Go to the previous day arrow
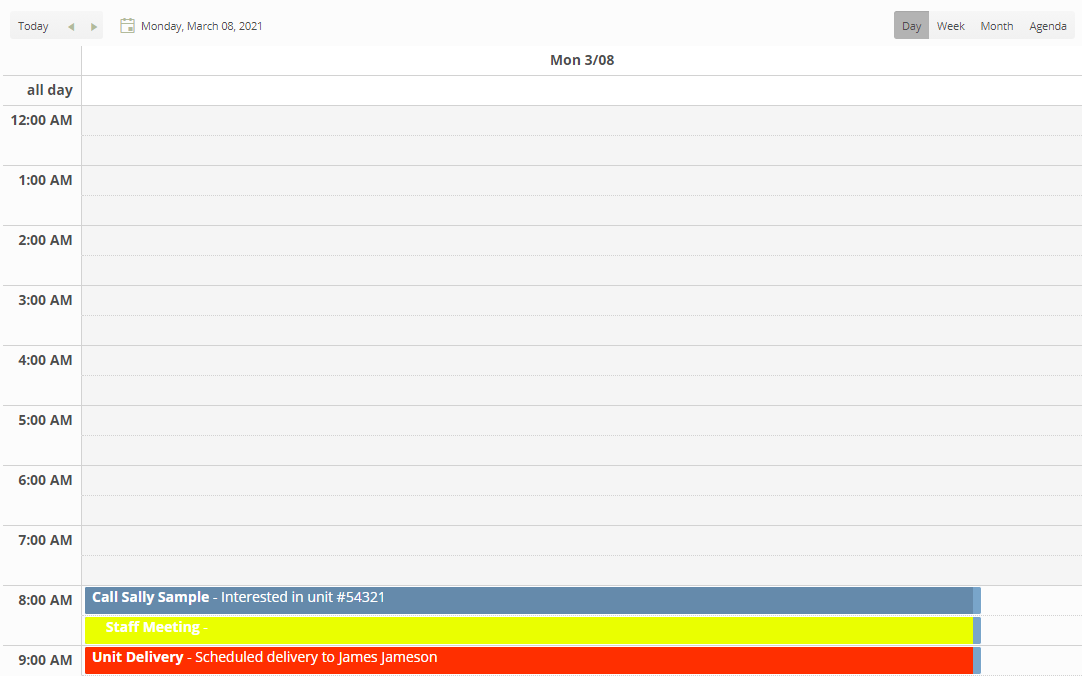 tap(70, 26)
